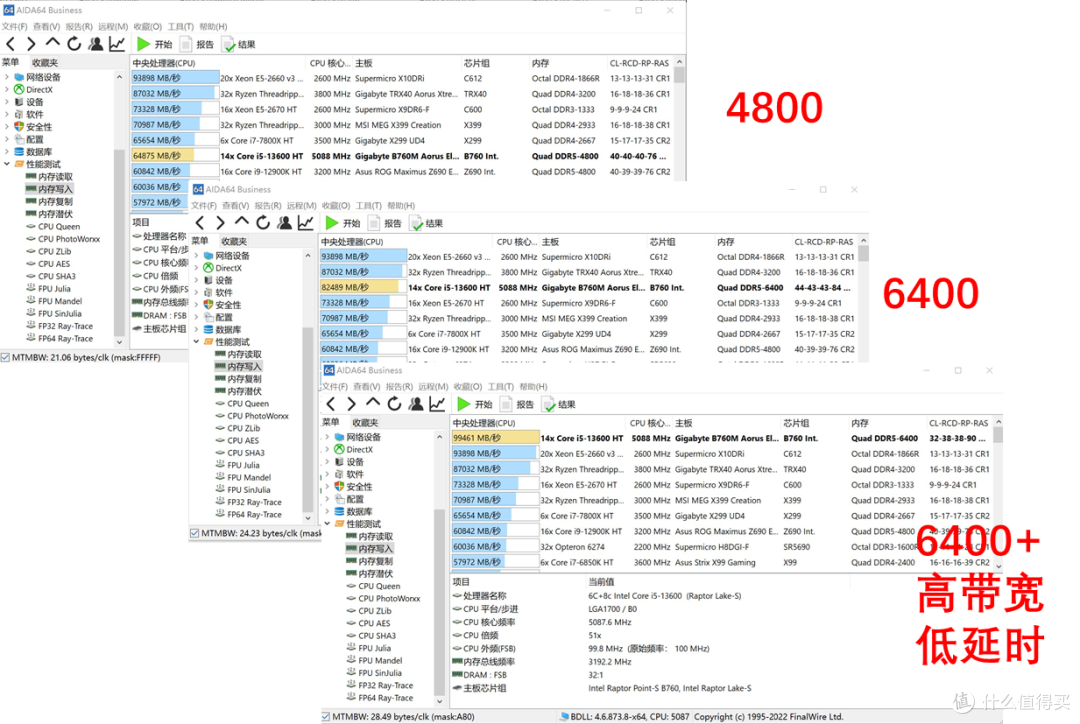Open the graph icon in the middle window toolbar

click(306, 223)
